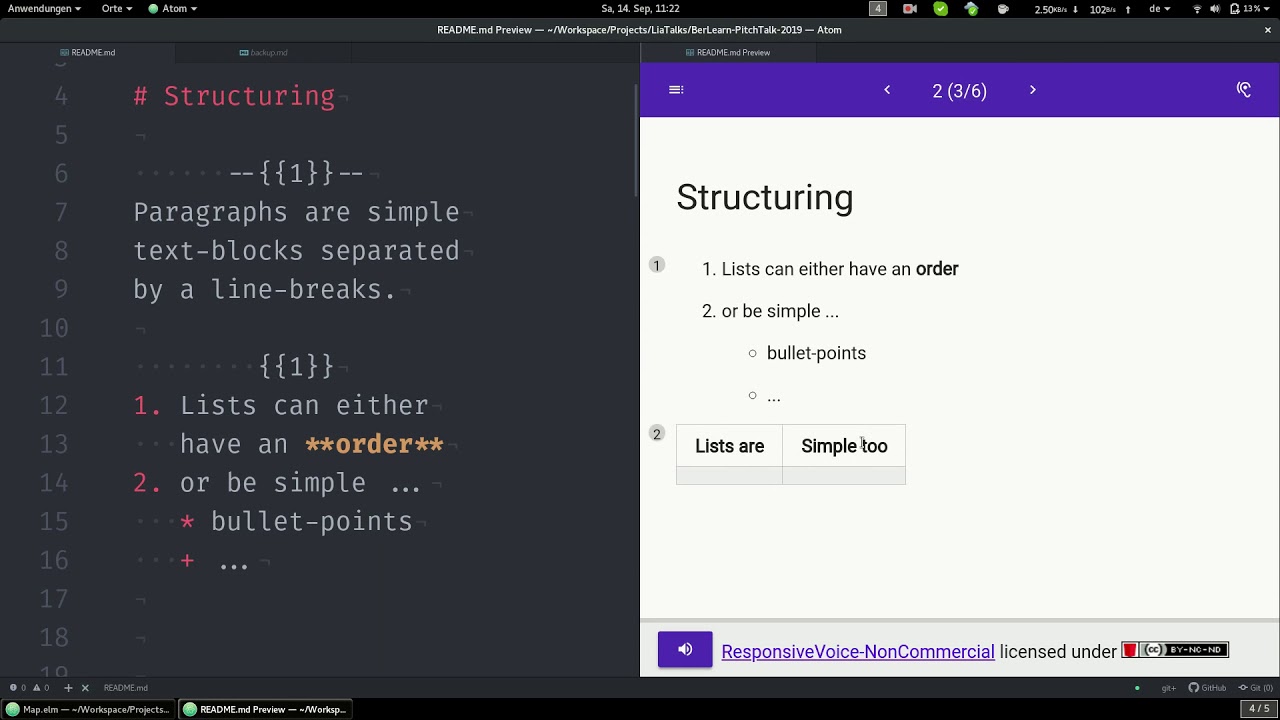The width and height of the screenshot is (1280, 720).
Task: Open the presentation mode icon in the purple header
Action: 1244,90
